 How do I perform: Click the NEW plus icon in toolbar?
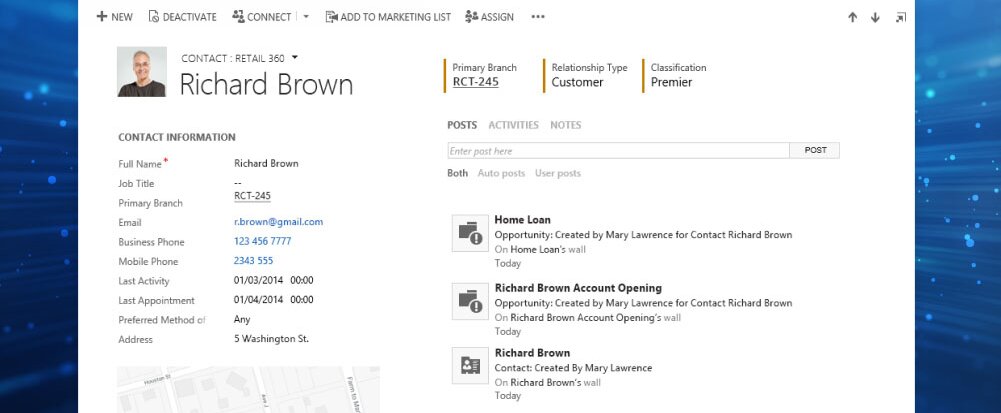pos(101,17)
